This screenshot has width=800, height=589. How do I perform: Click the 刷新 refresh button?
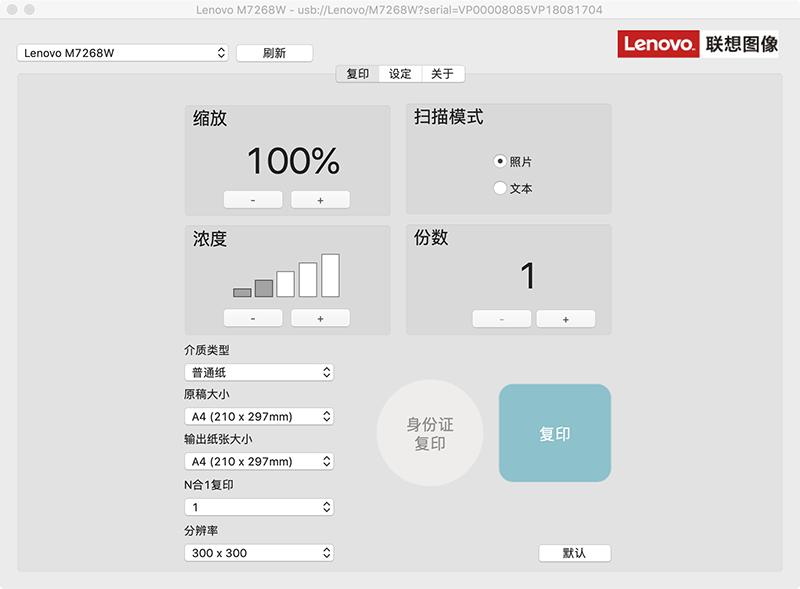tap(274, 53)
